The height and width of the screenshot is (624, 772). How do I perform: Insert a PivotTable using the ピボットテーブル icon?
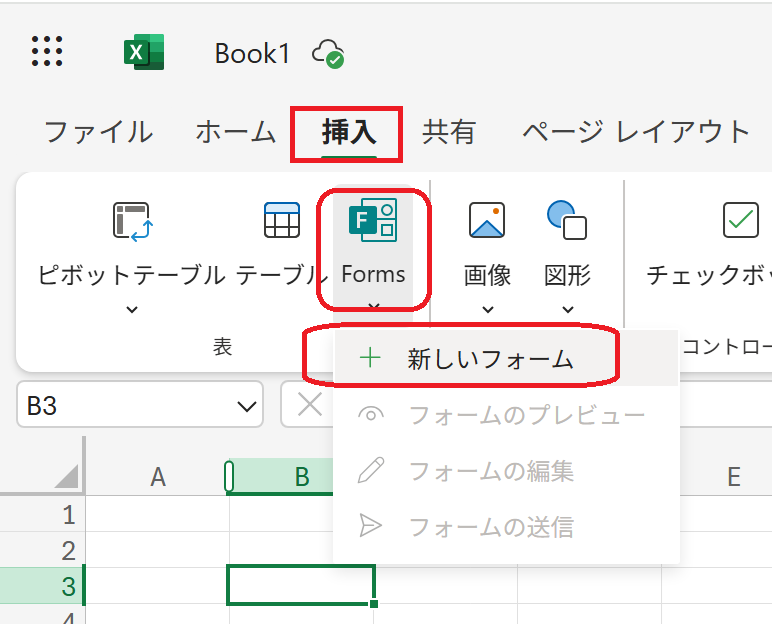click(x=131, y=221)
